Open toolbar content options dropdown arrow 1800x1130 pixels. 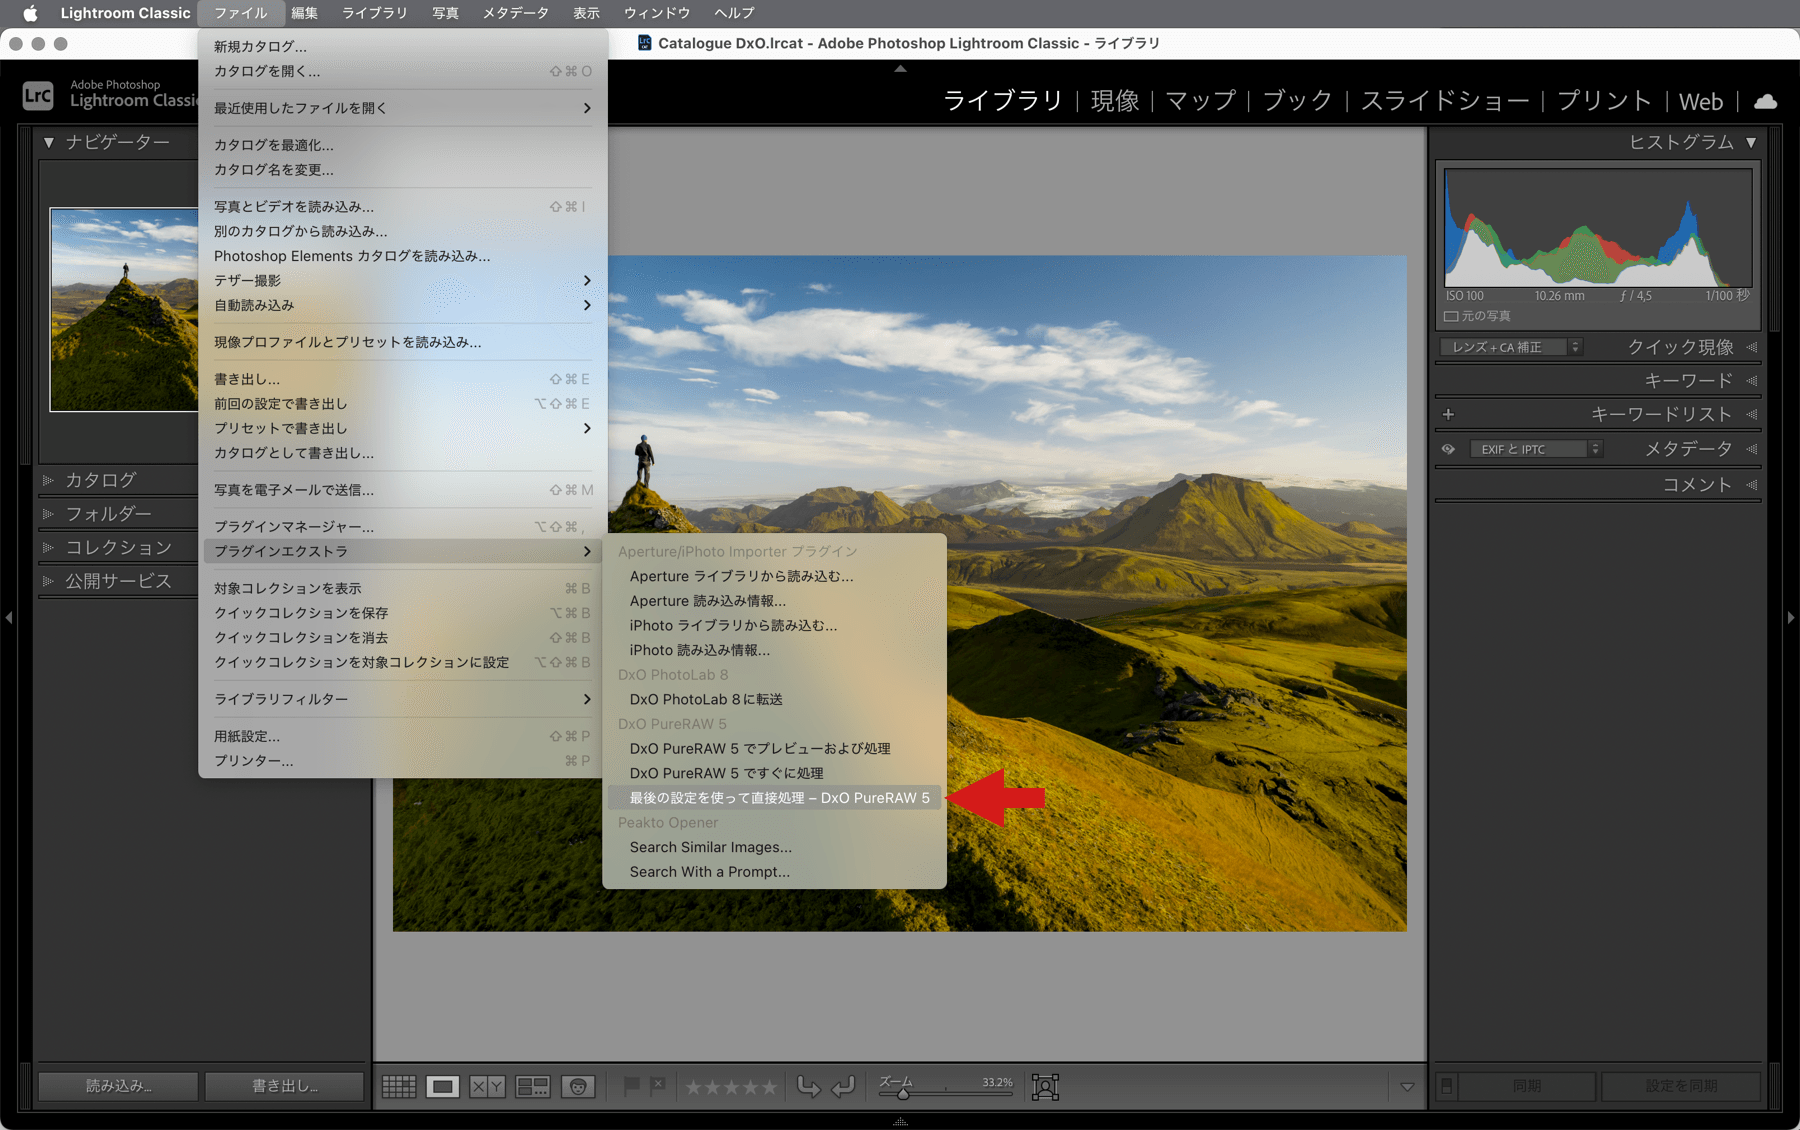point(1407,1087)
